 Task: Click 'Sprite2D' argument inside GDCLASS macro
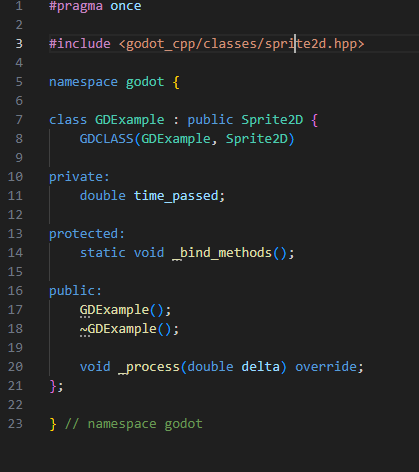tap(257, 139)
